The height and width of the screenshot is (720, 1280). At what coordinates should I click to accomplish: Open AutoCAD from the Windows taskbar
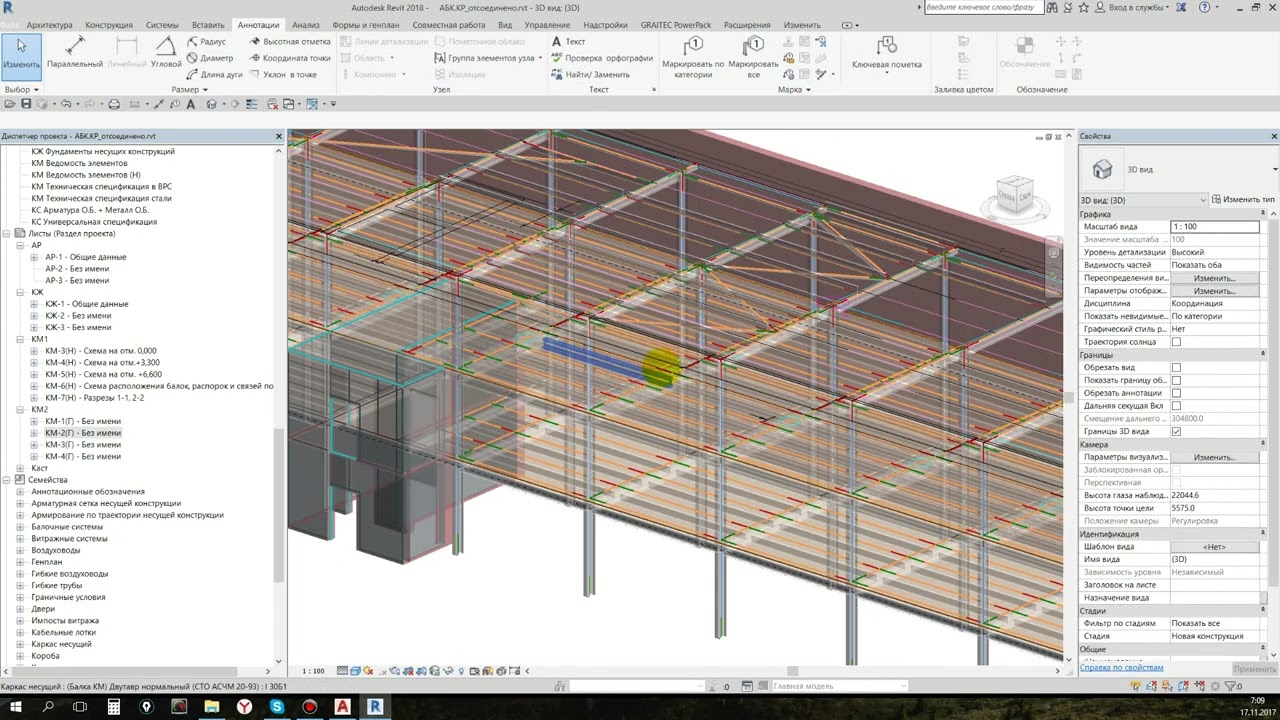point(342,706)
